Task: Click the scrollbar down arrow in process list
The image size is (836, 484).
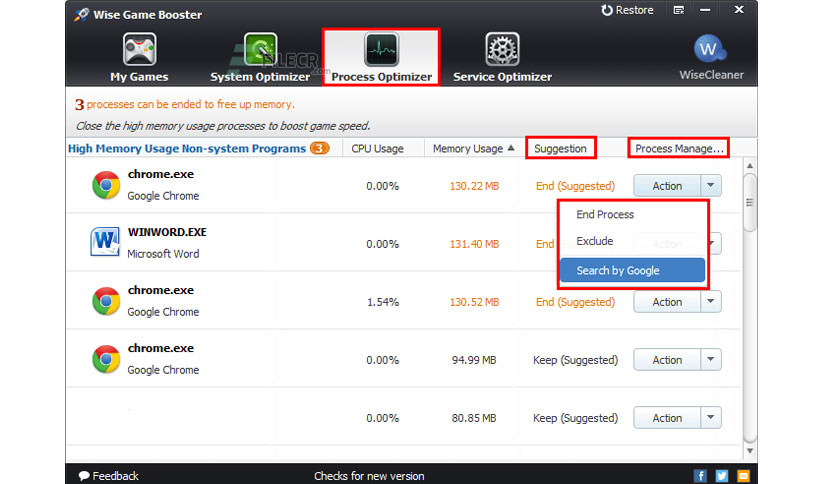Action: [x=750, y=451]
